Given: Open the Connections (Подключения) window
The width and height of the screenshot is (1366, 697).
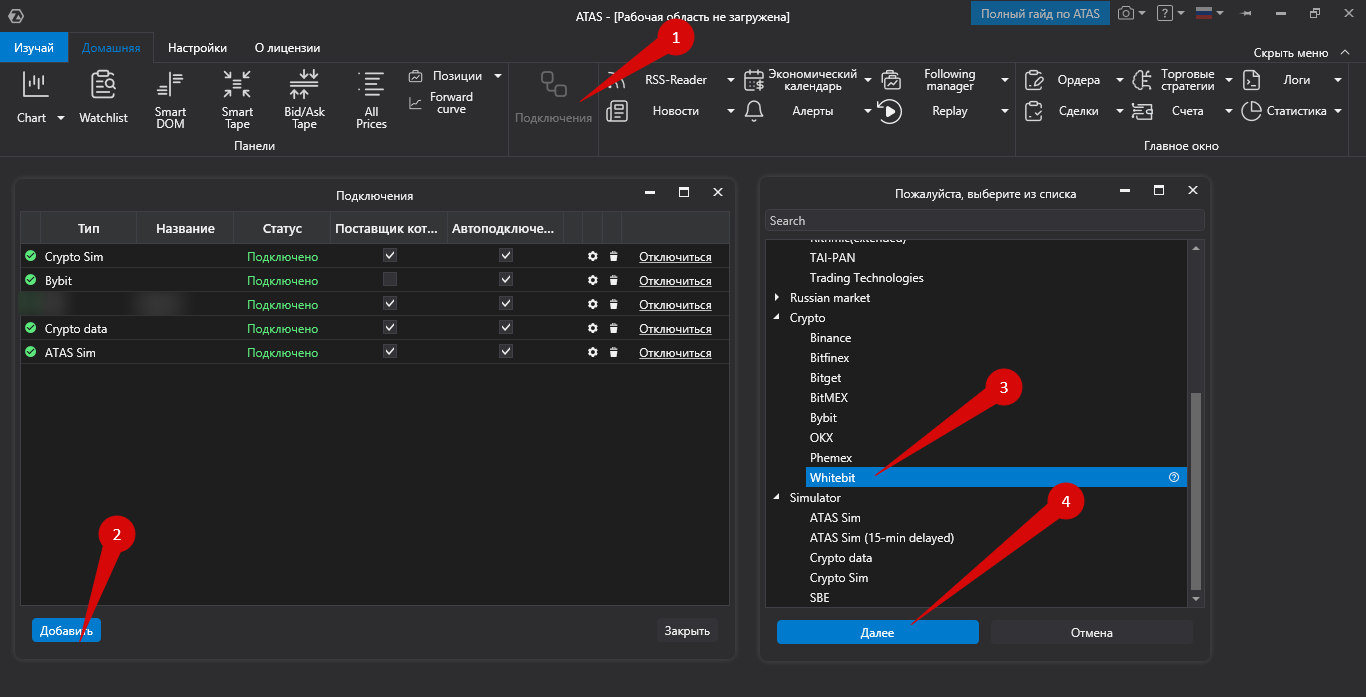Looking at the screenshot, I should 553,97.
